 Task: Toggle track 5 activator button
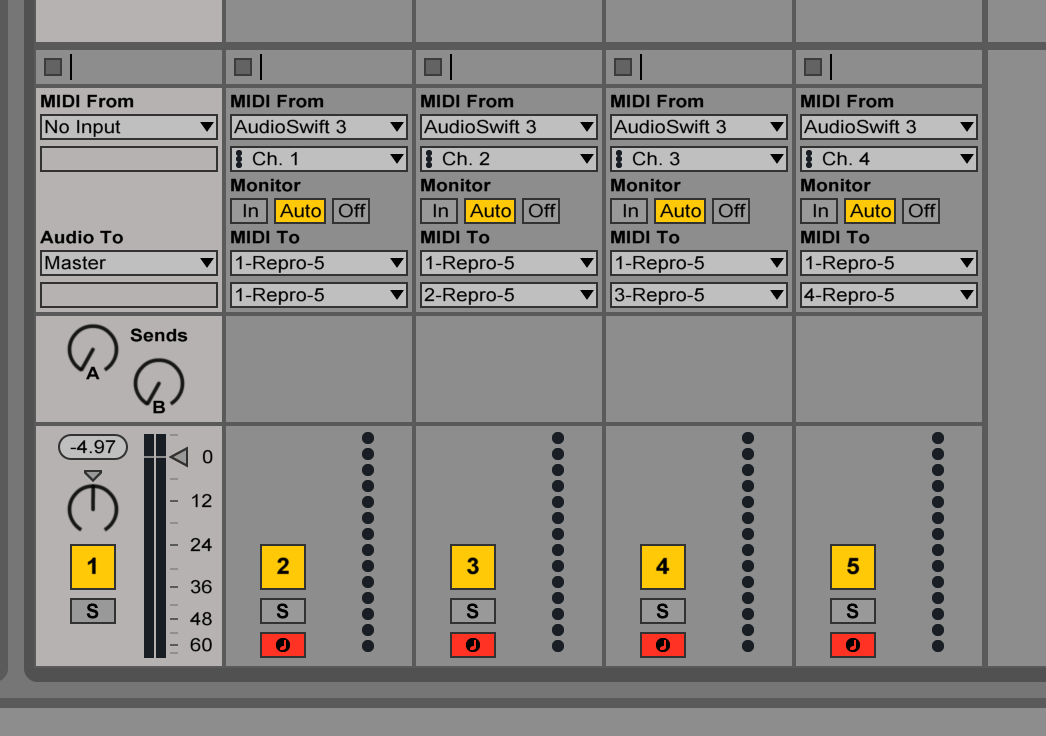pos(853,567)
